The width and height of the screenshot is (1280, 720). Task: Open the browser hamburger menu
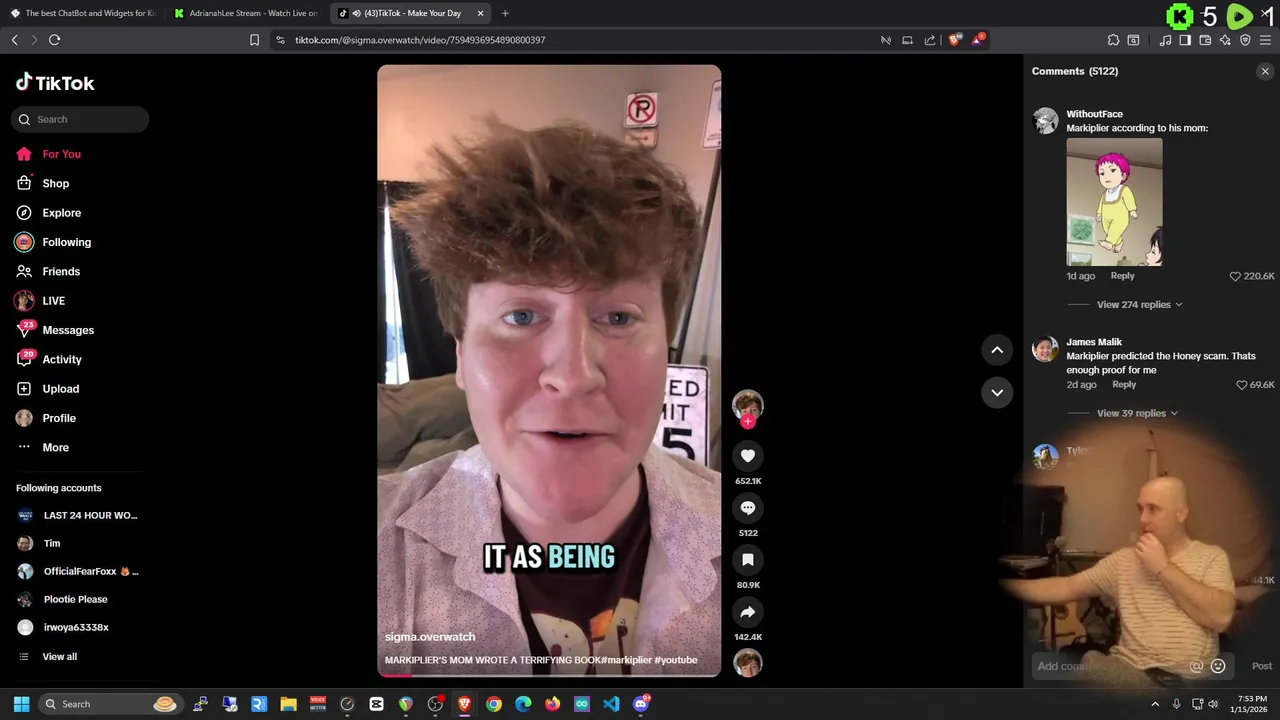1265,40
